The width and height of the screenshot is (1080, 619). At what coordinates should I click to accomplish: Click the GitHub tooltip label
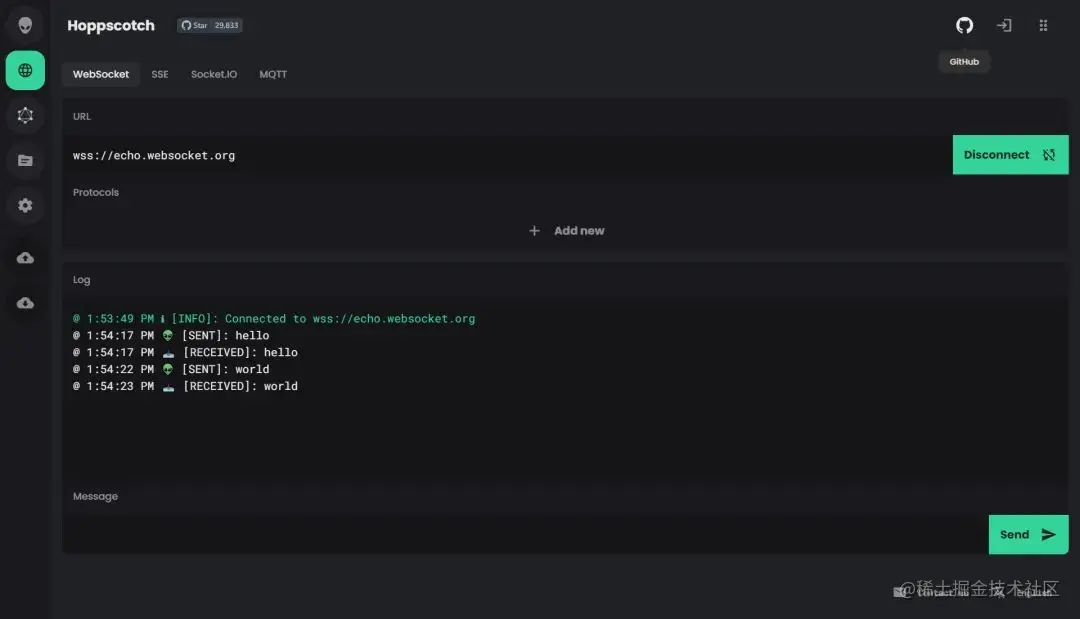click(964, 61)
